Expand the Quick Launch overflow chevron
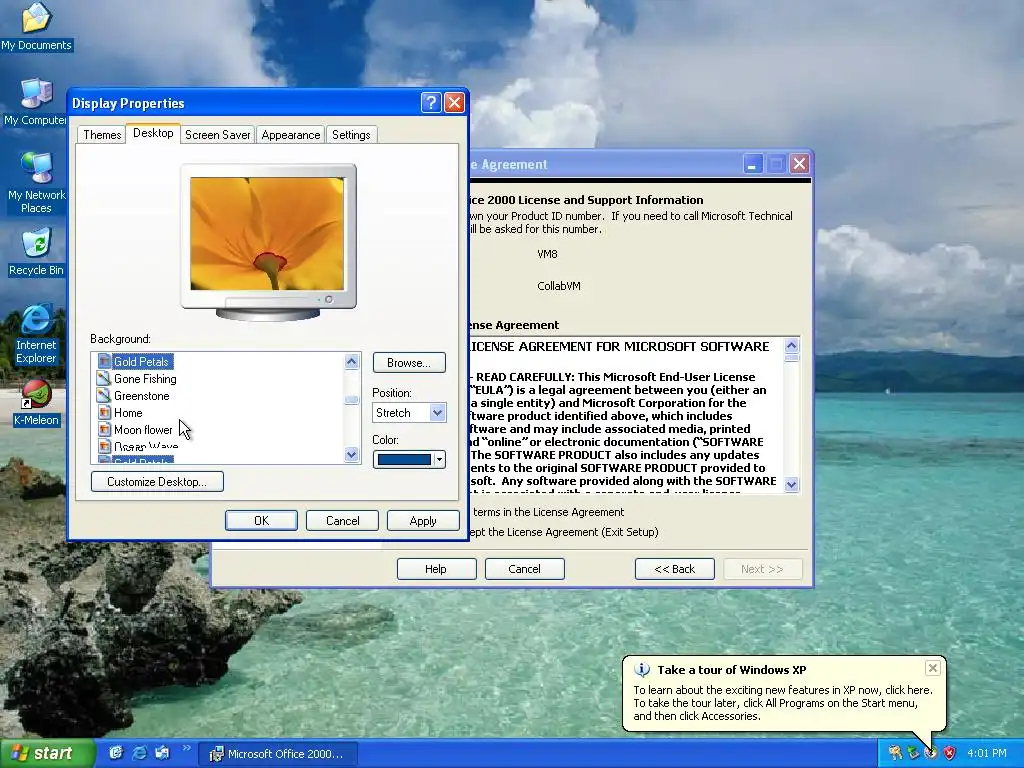Viewport: 1024px width, 768px height. click(x=186, y=748)
